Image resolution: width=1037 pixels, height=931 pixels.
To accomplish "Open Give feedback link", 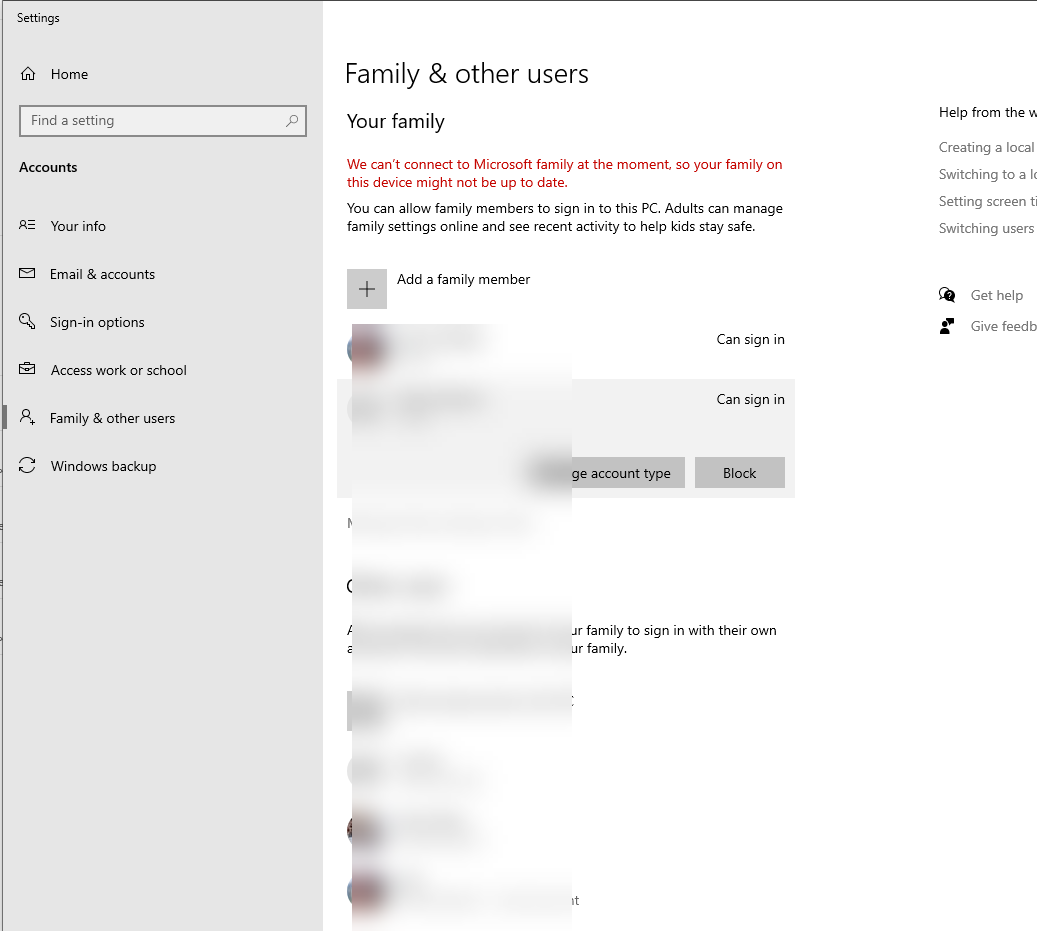I will (x=1003, y=327).
